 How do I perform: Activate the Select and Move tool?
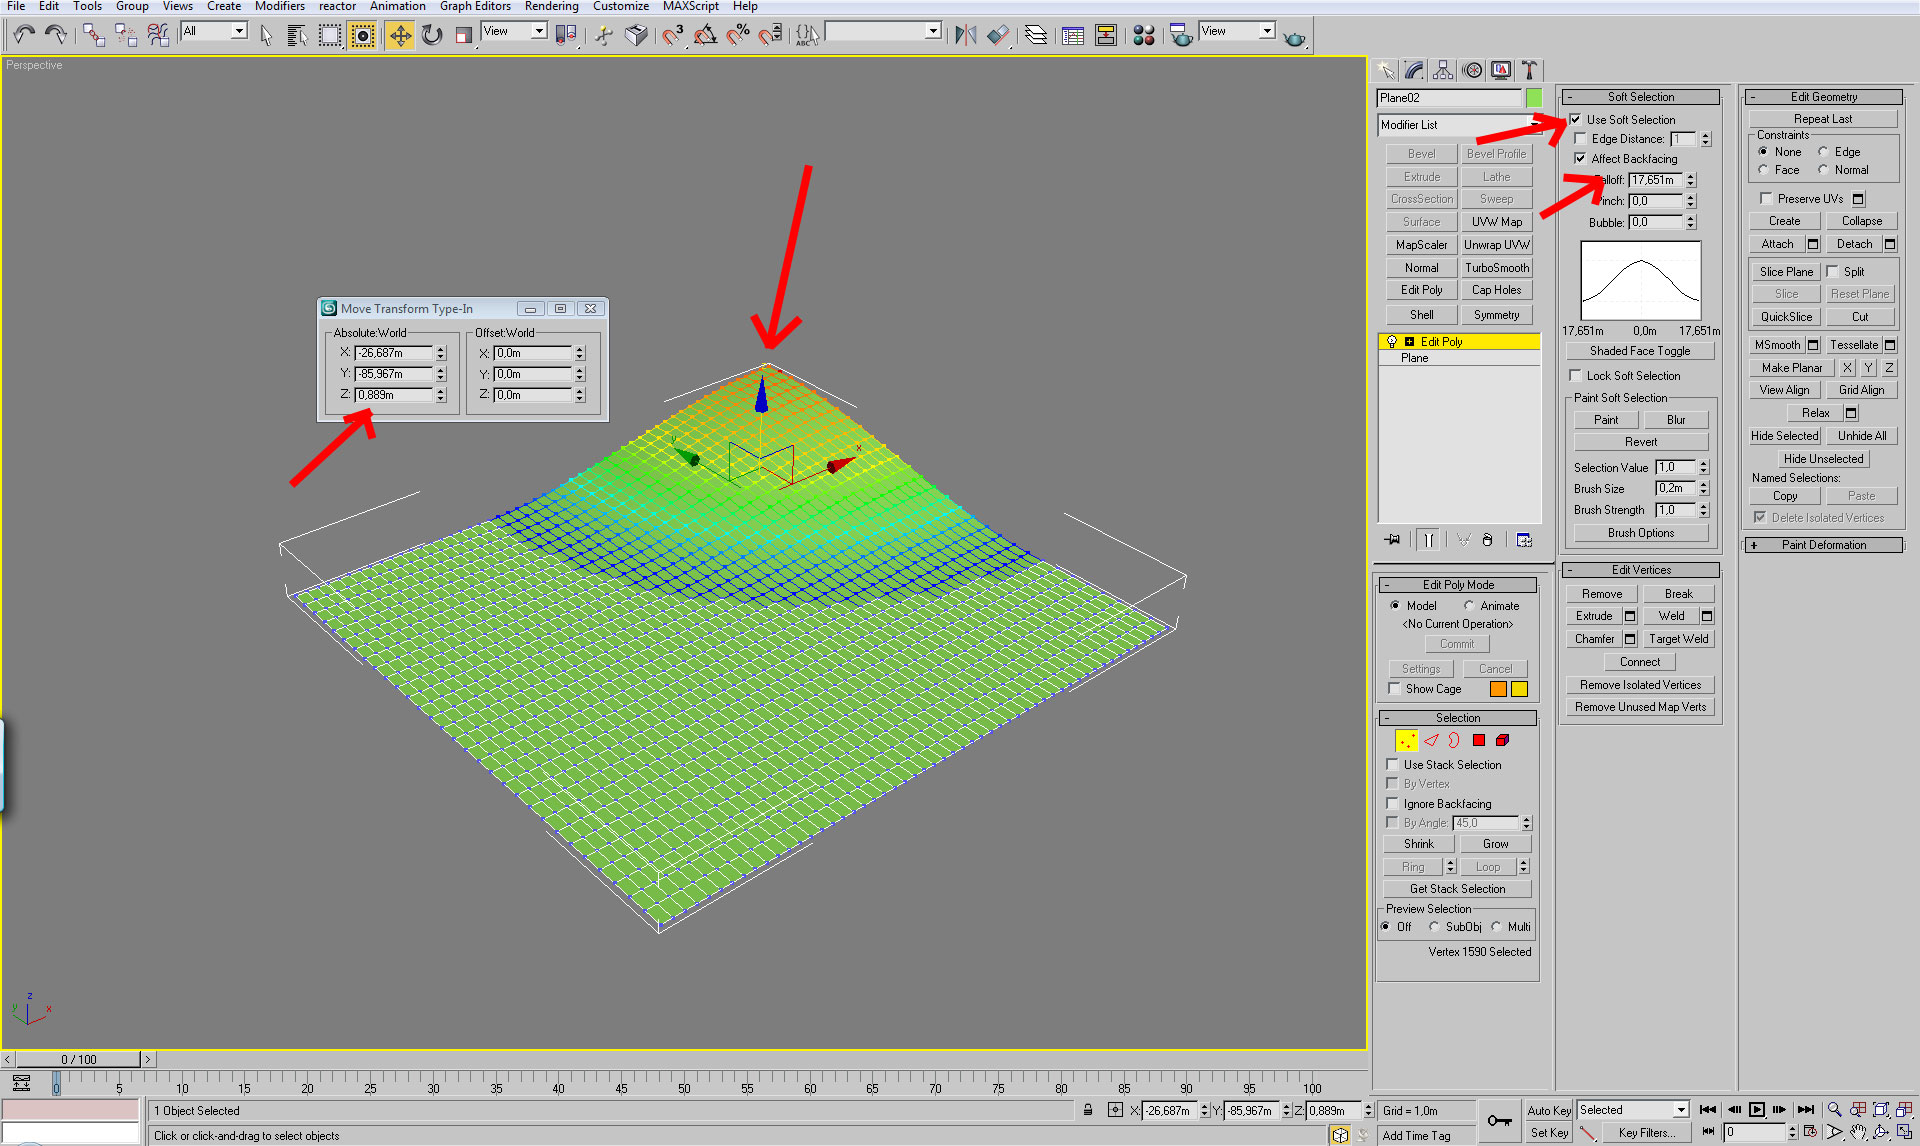click(x=400, y=36)
